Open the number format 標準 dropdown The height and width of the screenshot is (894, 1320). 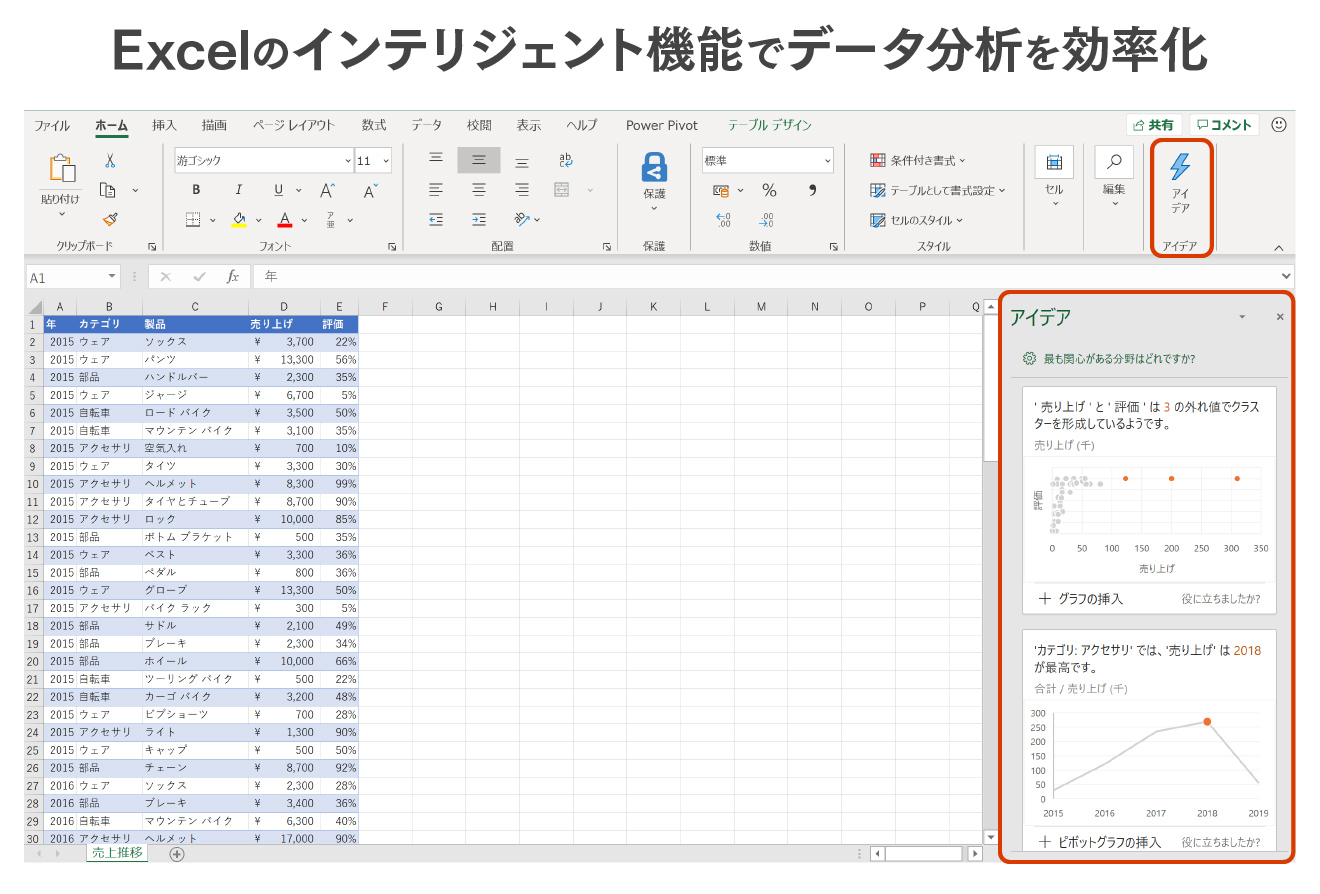827,160
